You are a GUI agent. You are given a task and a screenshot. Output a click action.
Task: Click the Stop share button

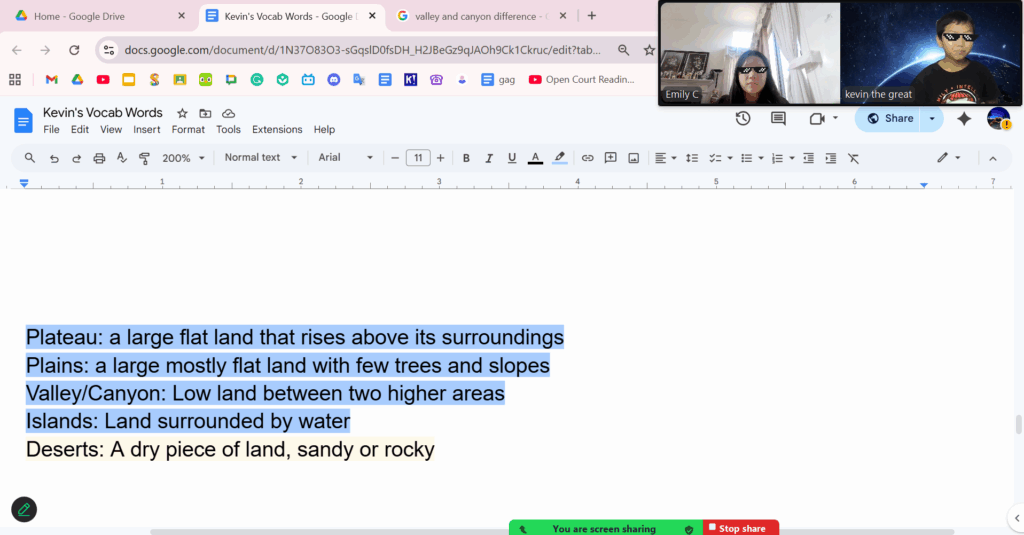741,528
